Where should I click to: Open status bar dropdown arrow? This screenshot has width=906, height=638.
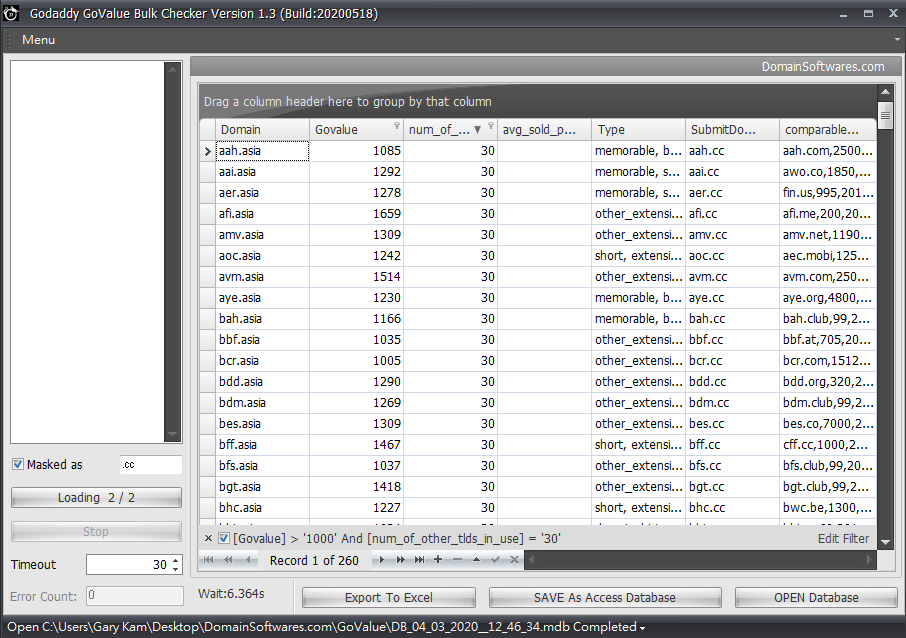point(642,628)
